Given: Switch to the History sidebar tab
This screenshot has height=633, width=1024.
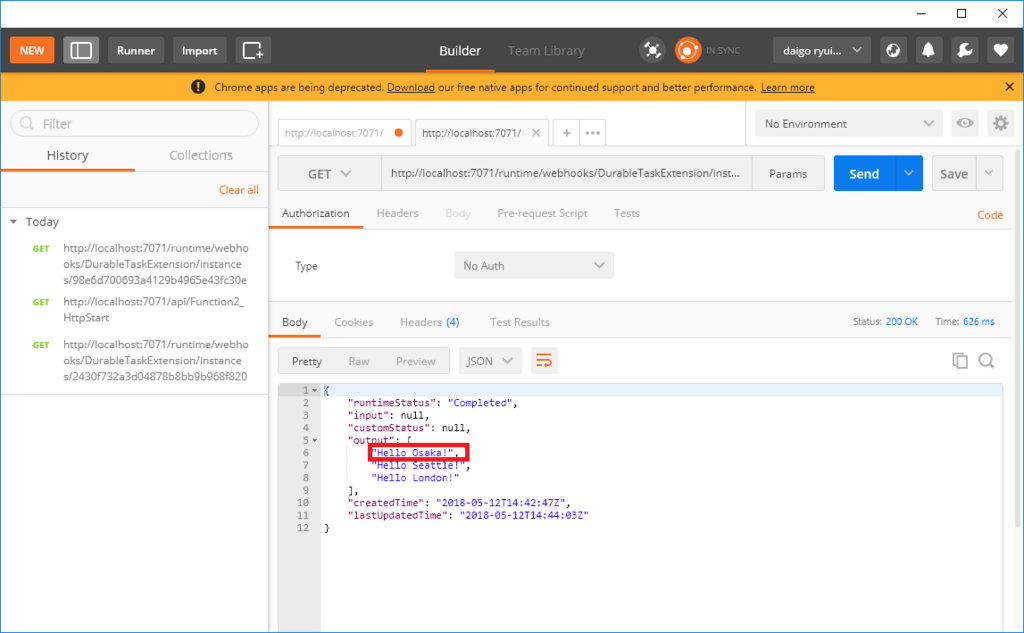Looking at the screenshot, I should click(67, 155).
